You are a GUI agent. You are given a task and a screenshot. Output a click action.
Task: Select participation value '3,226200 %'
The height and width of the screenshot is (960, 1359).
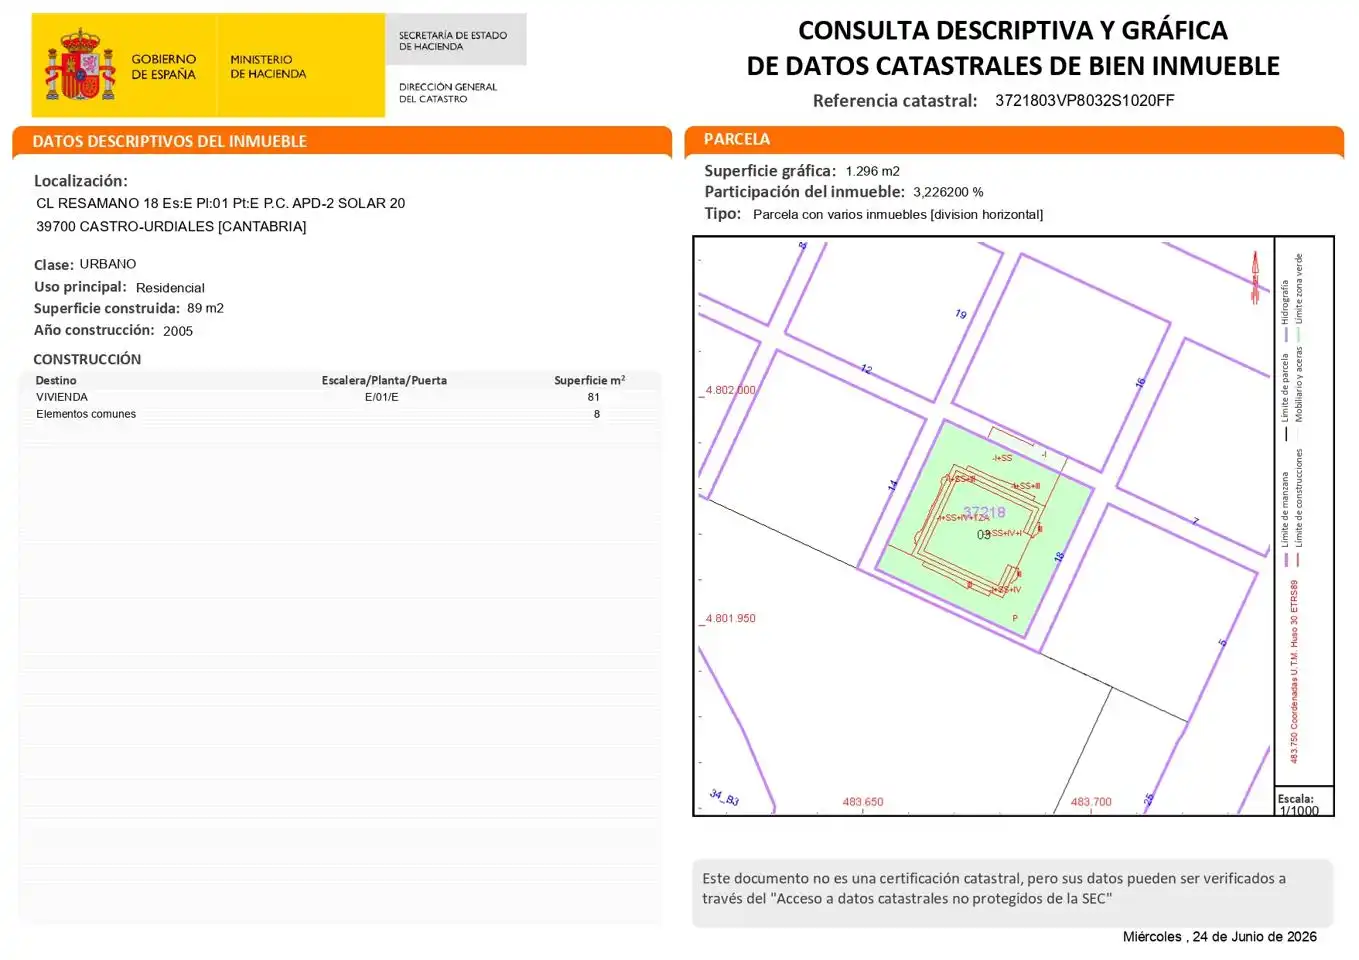click(x=948, y=192)
